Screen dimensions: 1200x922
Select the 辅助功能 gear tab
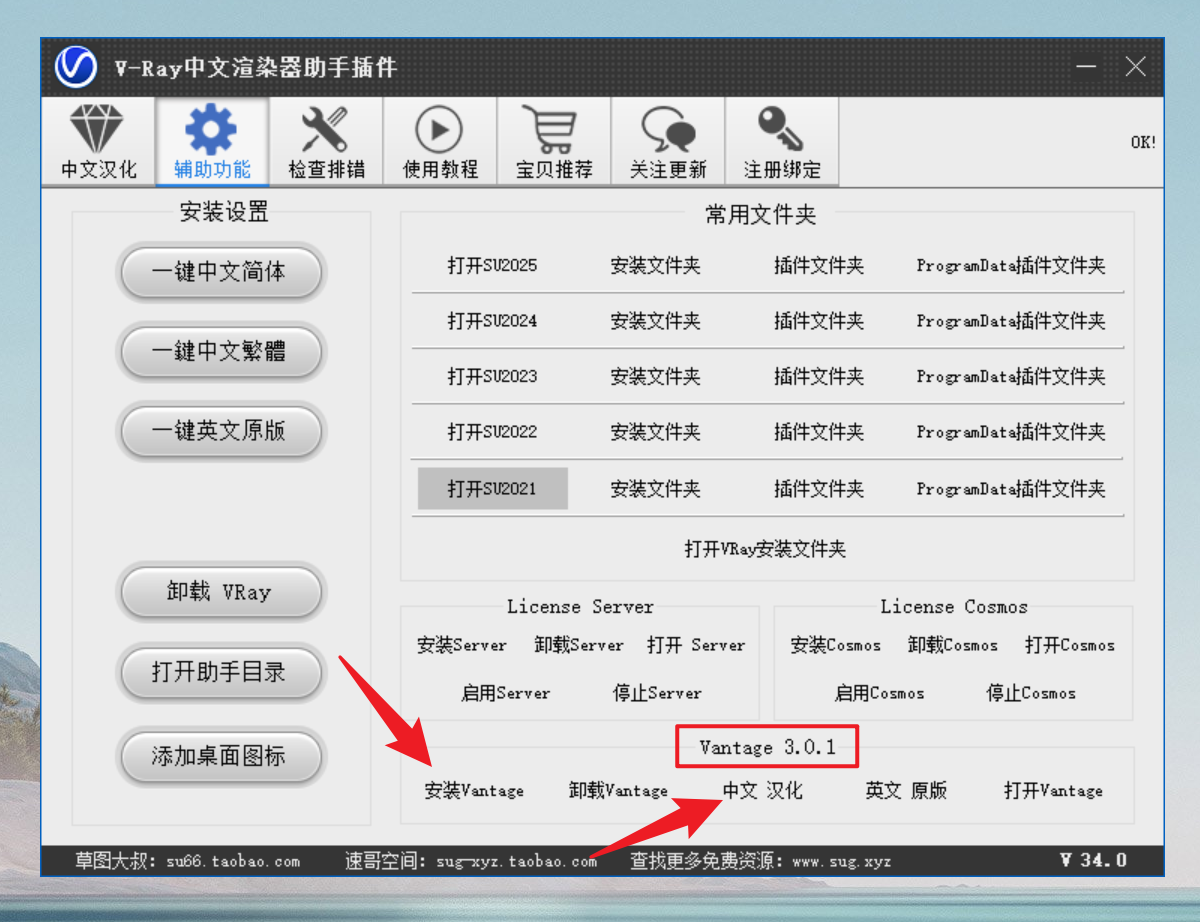[212, 142]
